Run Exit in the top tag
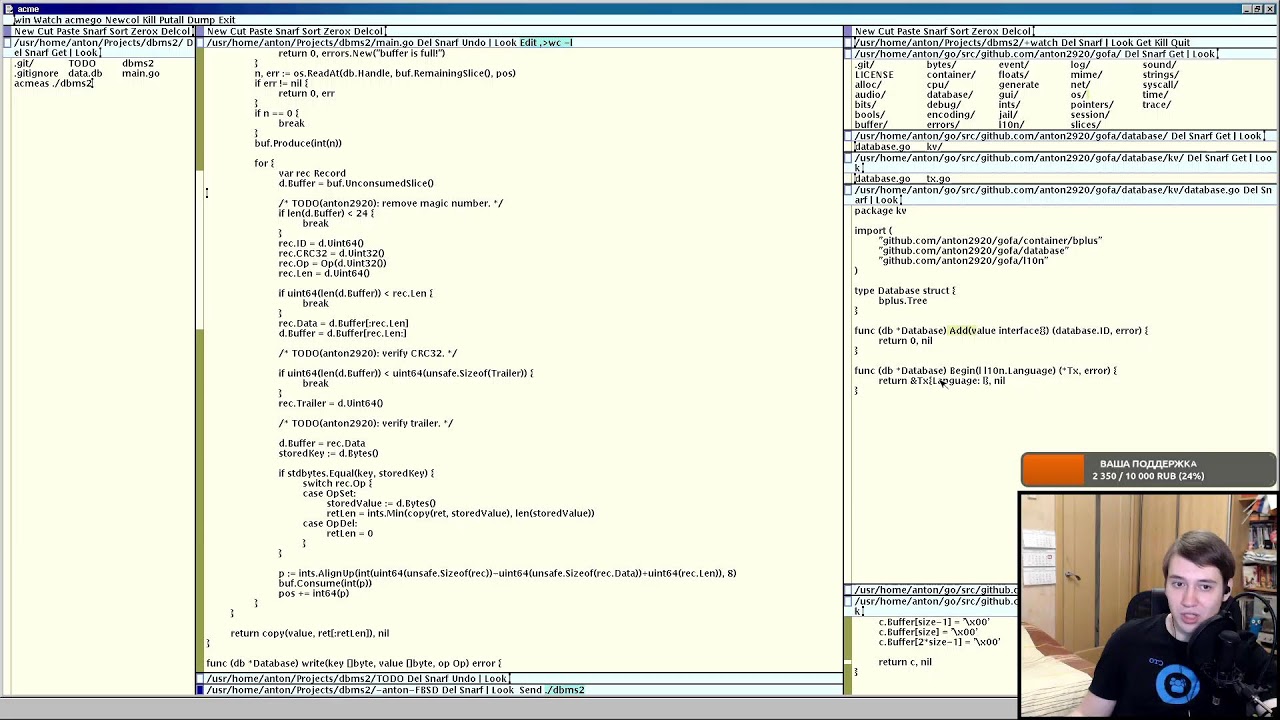Viewport: 1280px width, 720px height. pyautogui.click(x=227, y=20)
